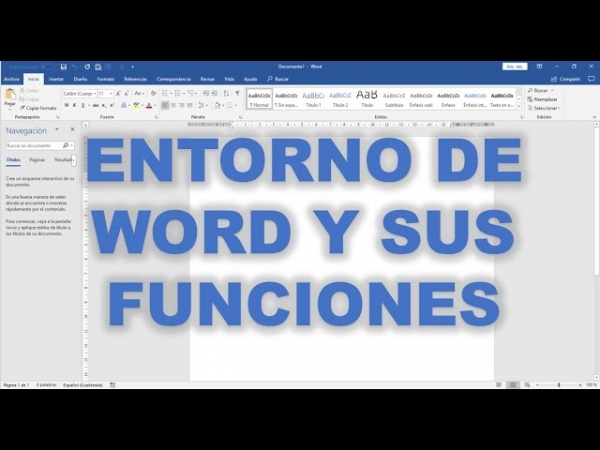Click the Save icon in quick access toolbar
Viewport: 600px width, 450px height.
tap(64, 67)
